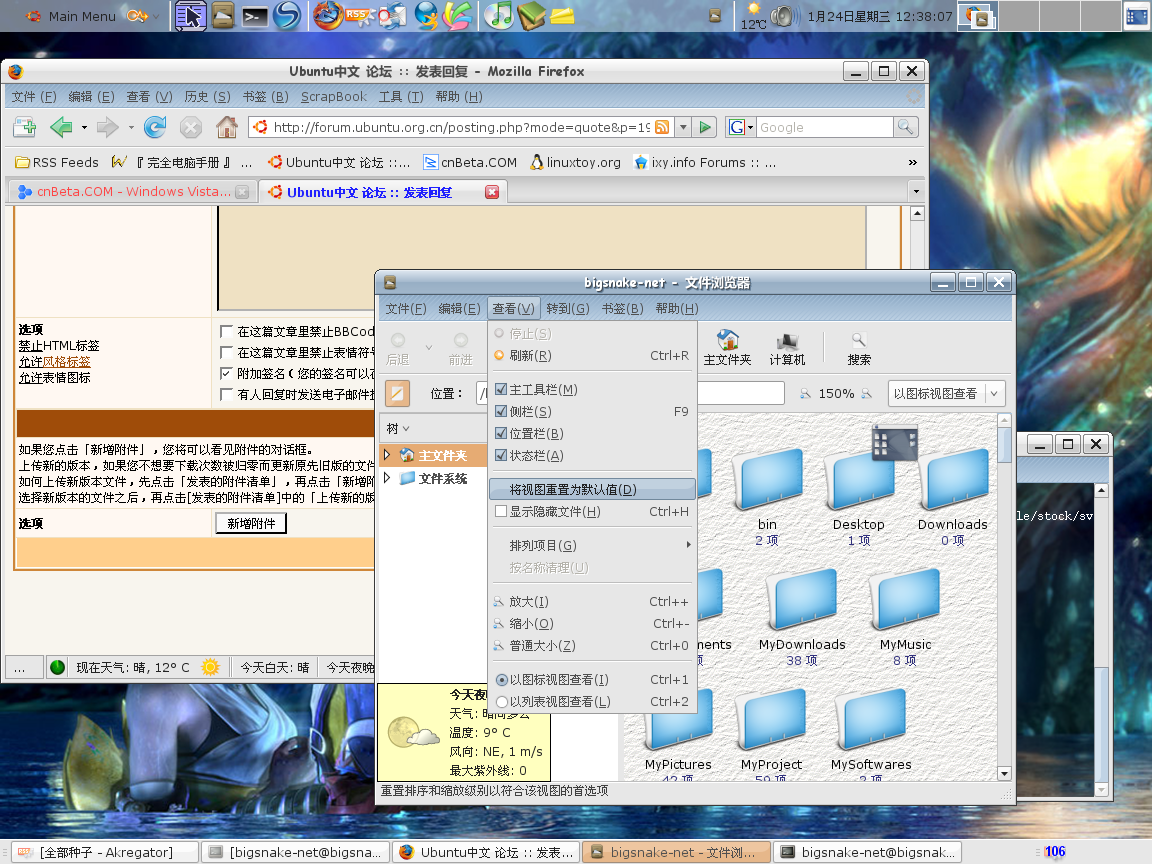Click the blue swirl launcher in top panel
Screen dimensions: 1152x864
(287, 15)
